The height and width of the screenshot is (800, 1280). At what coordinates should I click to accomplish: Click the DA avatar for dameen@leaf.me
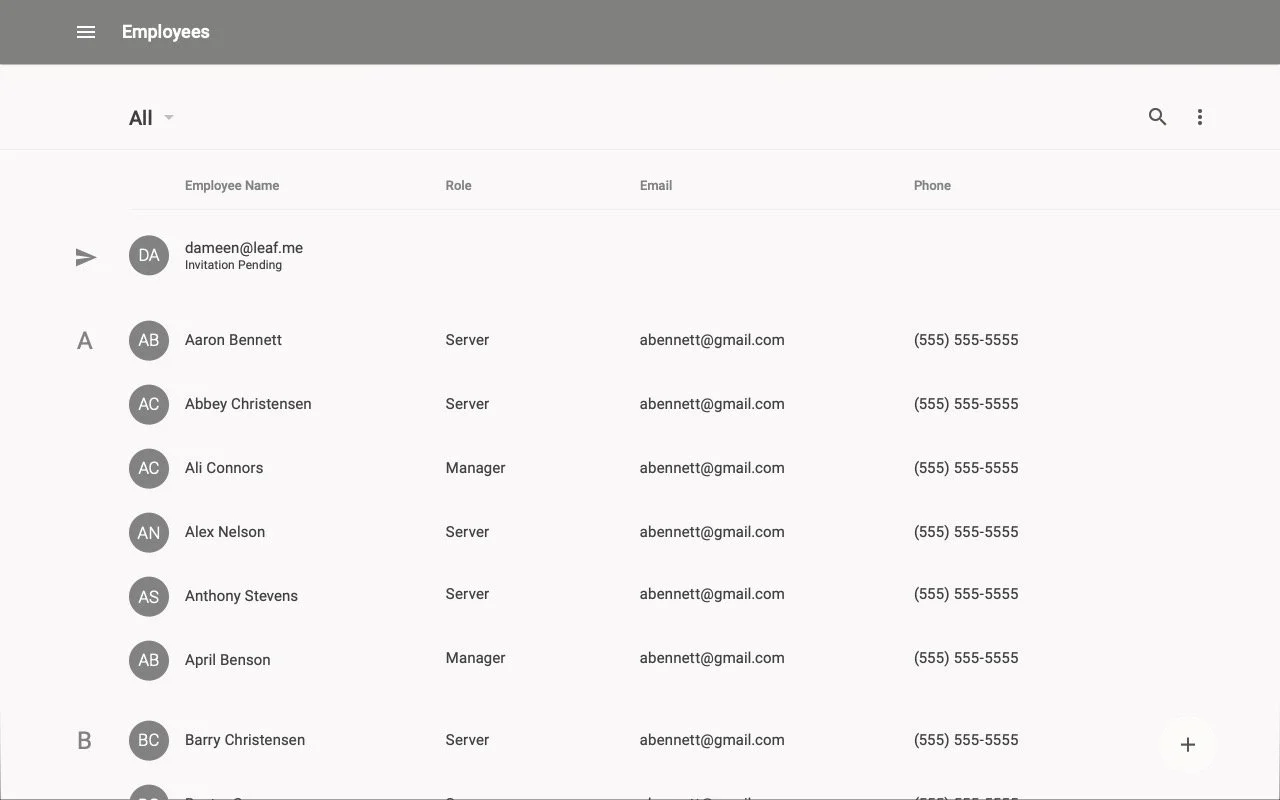[x=148, y=255]
